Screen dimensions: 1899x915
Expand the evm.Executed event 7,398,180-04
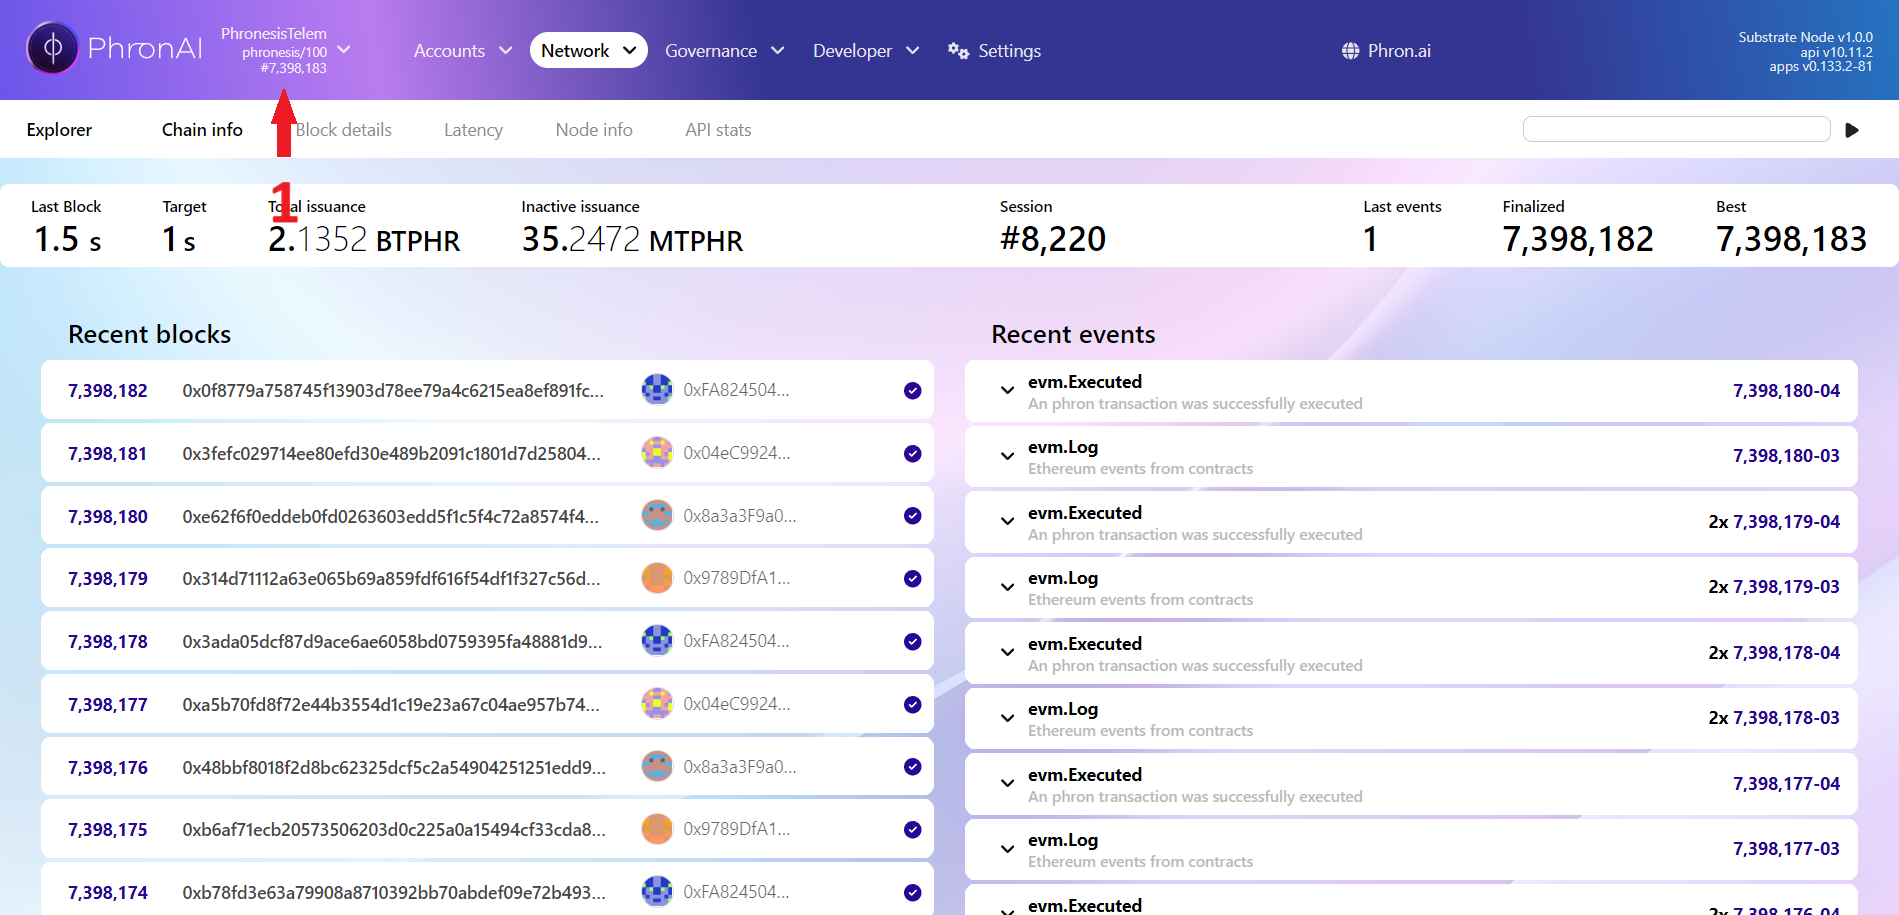pyautogui.click(x=1007, y=391)
